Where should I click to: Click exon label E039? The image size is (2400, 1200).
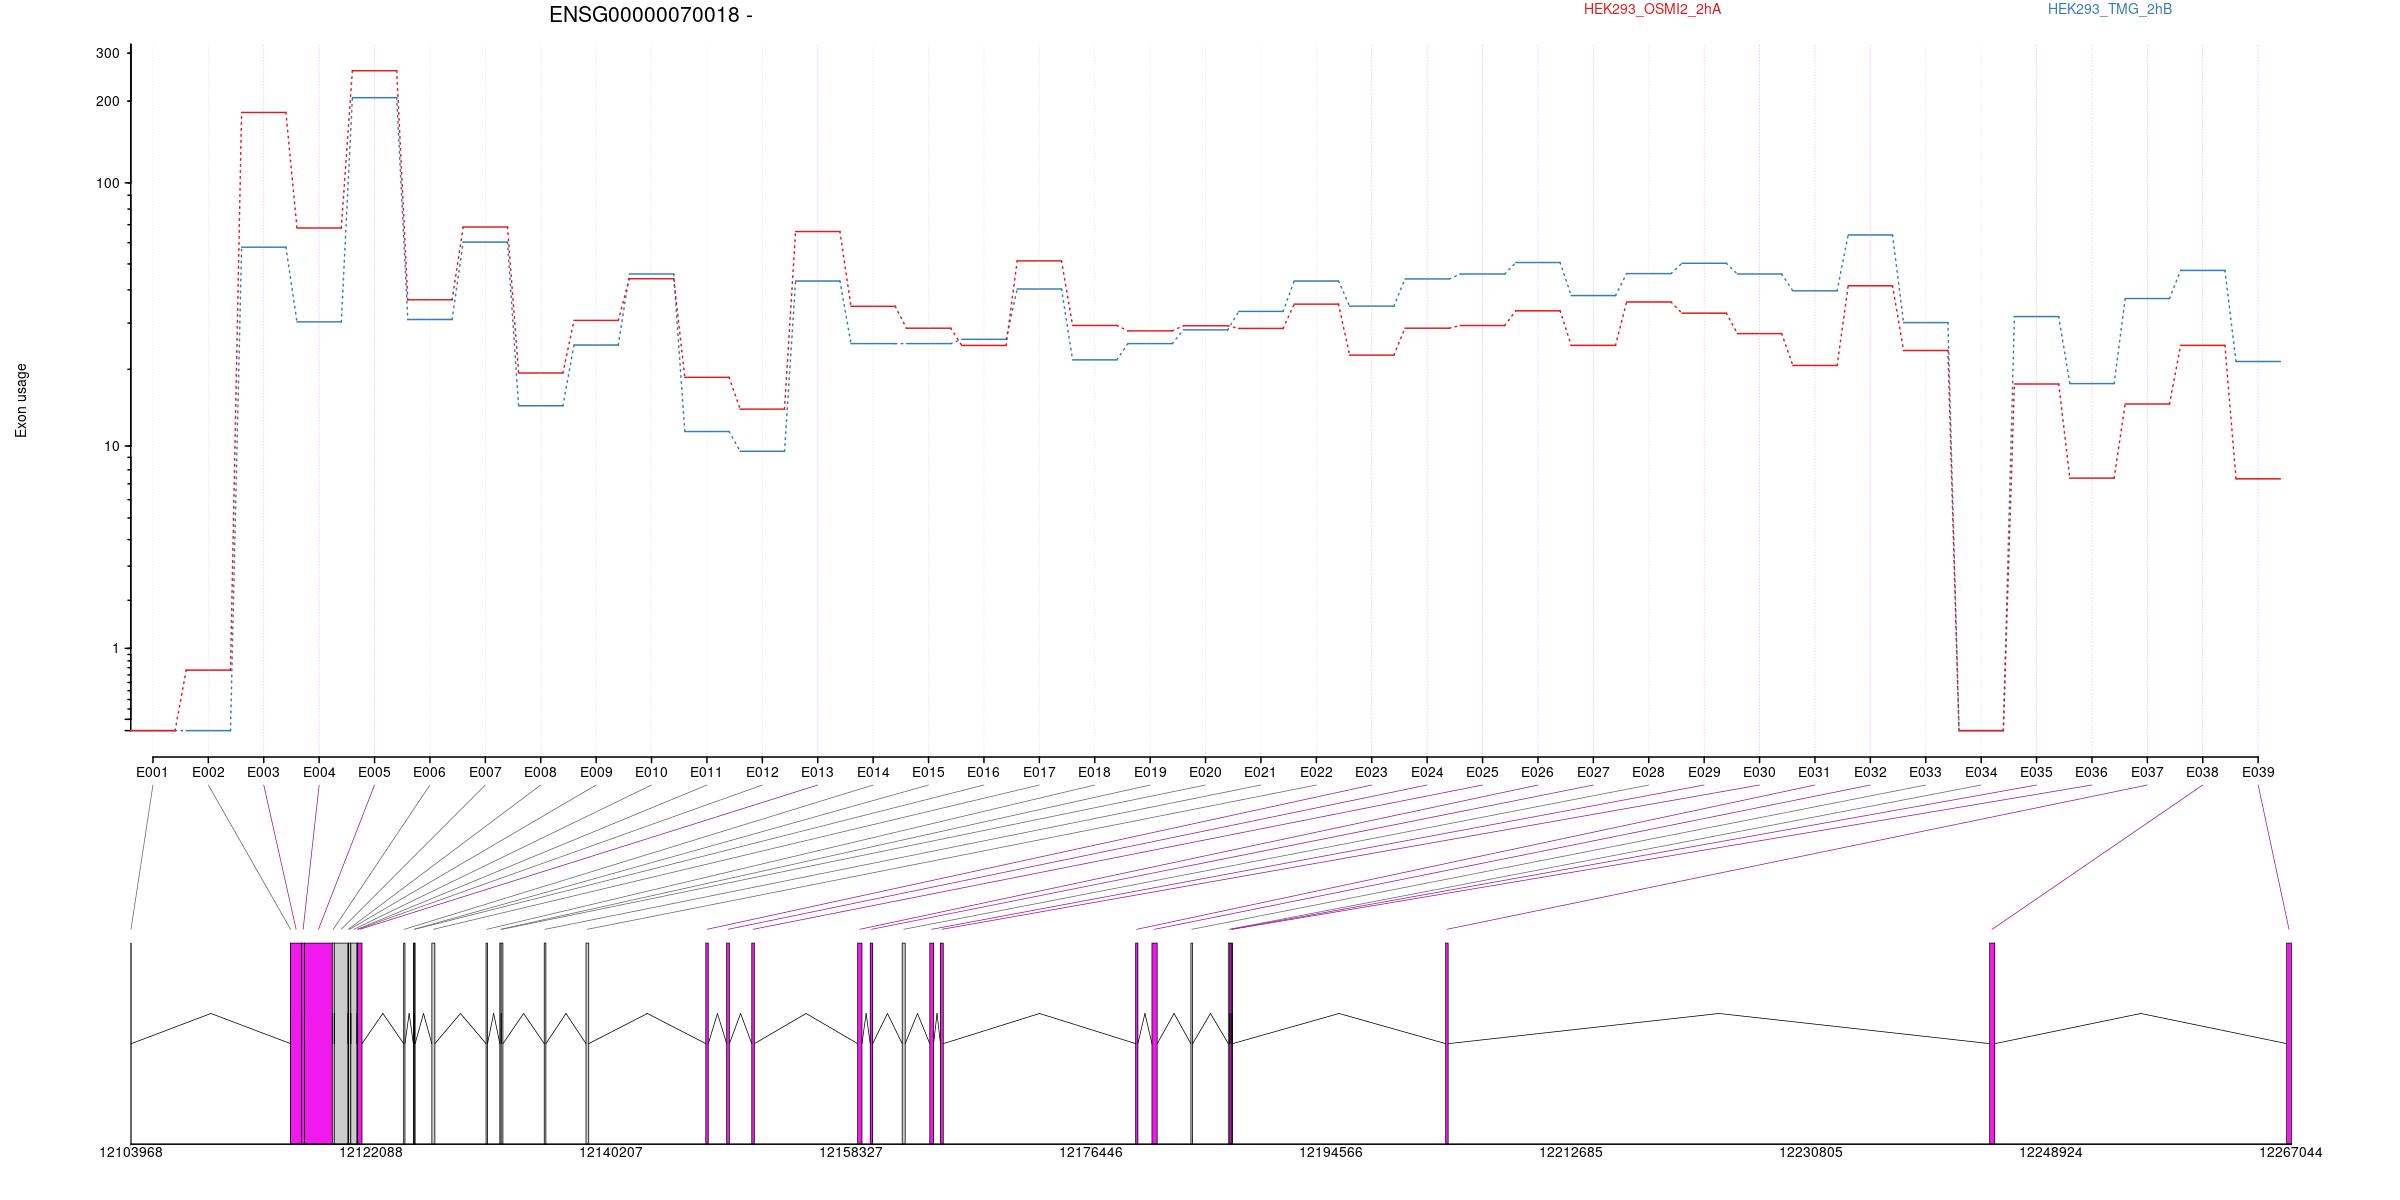pos(2258,772)
